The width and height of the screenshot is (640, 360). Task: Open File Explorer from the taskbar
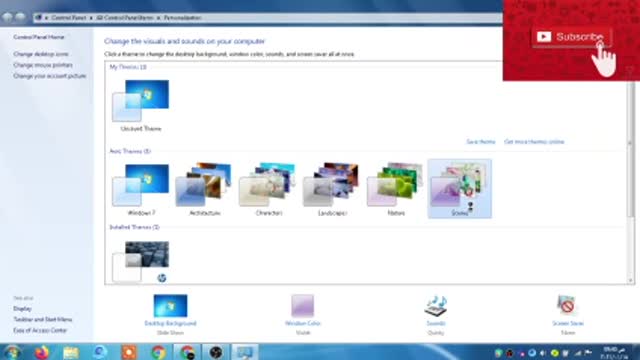click(71, 352)
